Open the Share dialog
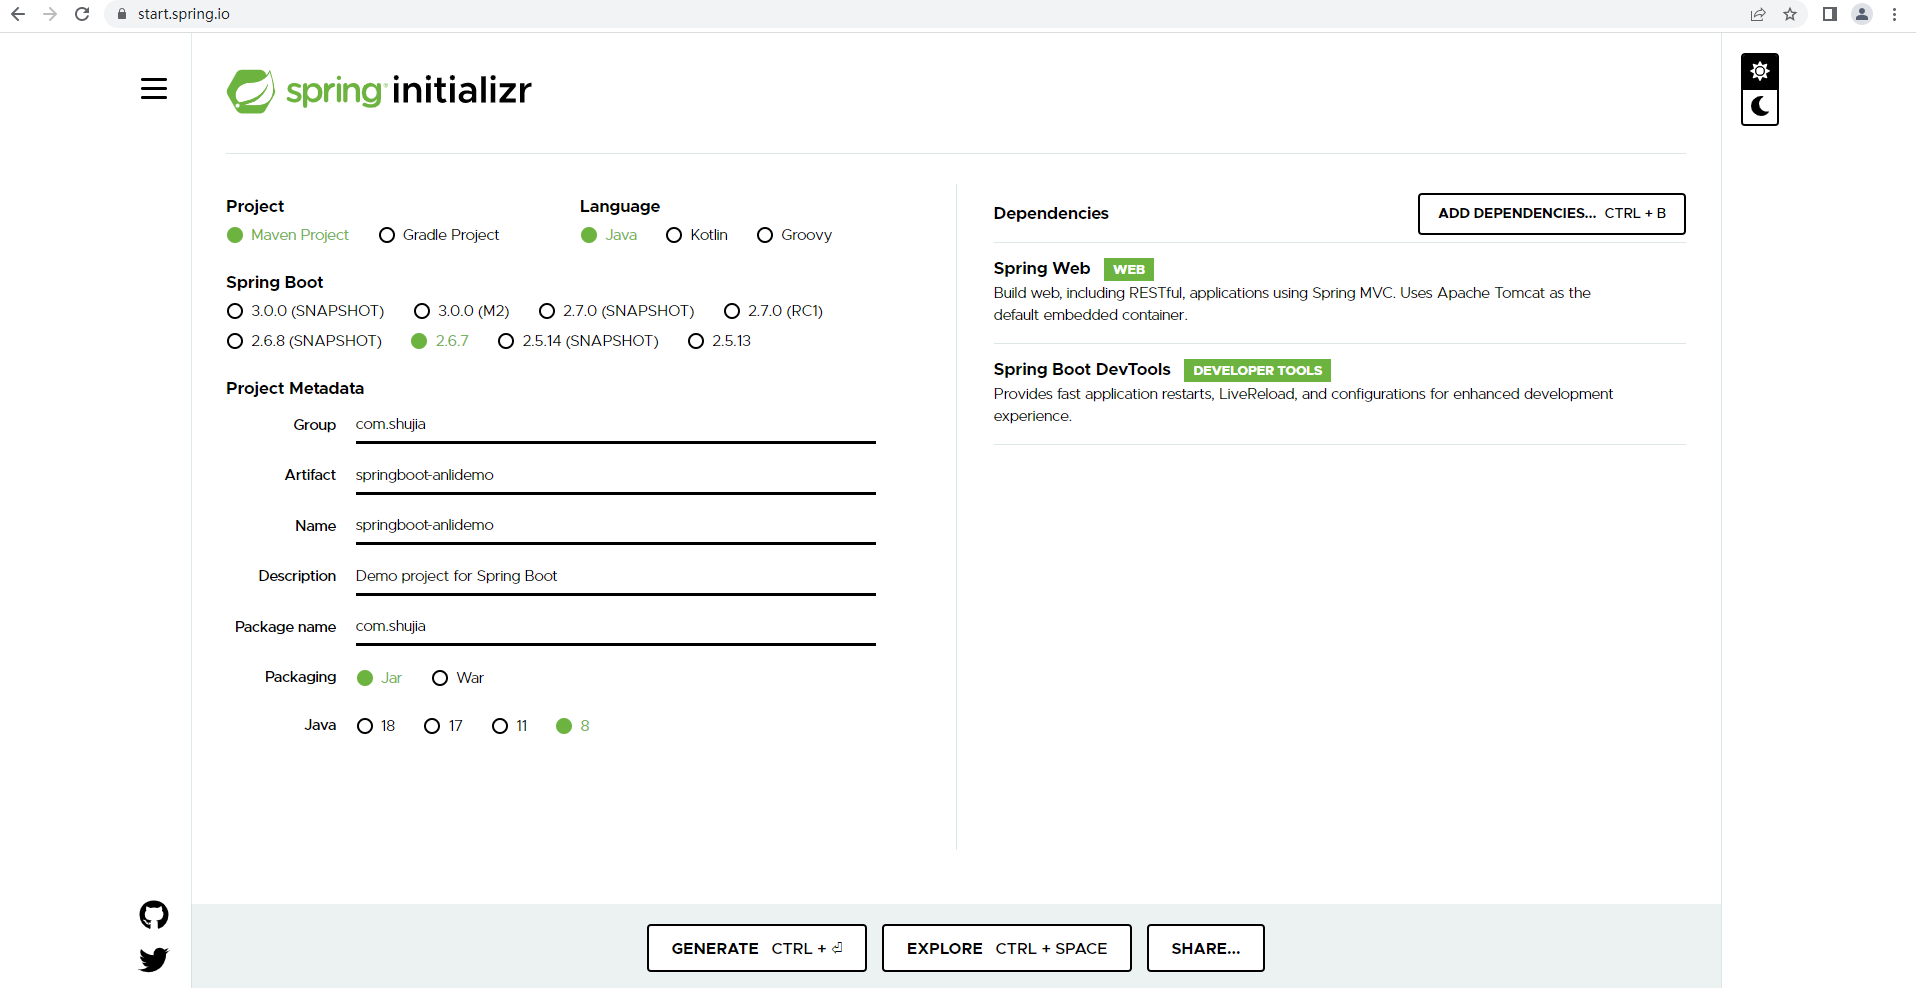Image resolution: width=1916 pixels, height=988 pixels. click(x=1206, y=948)
